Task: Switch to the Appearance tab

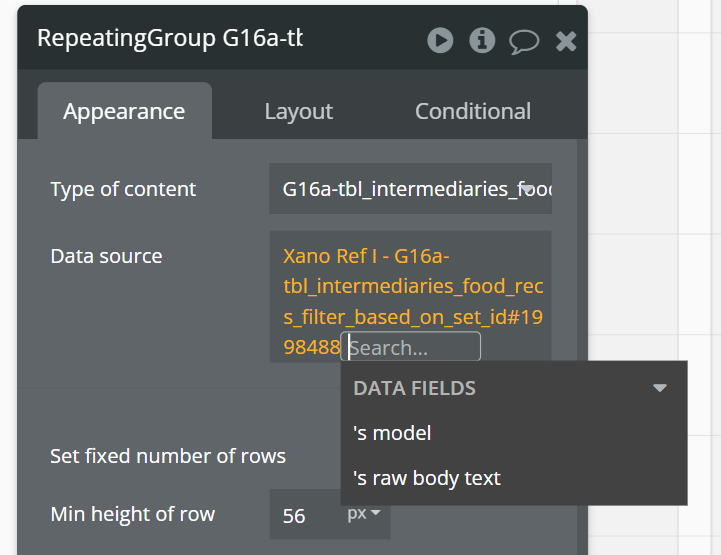Action: tap(124, 111)
